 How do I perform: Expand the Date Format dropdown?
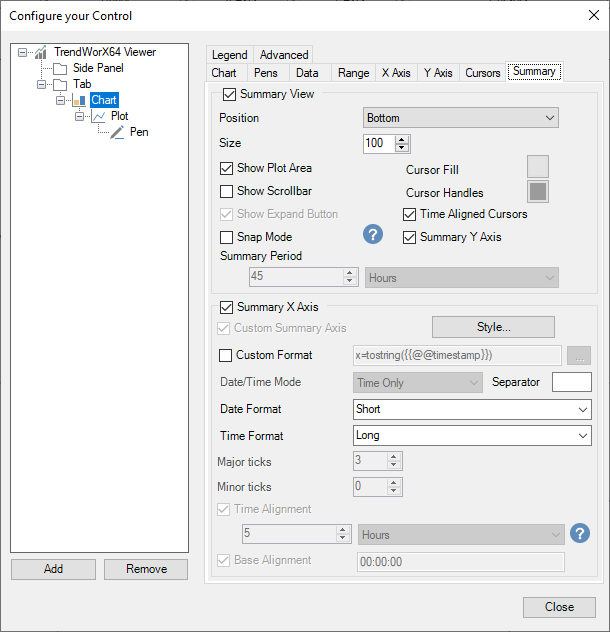(472, 409)
